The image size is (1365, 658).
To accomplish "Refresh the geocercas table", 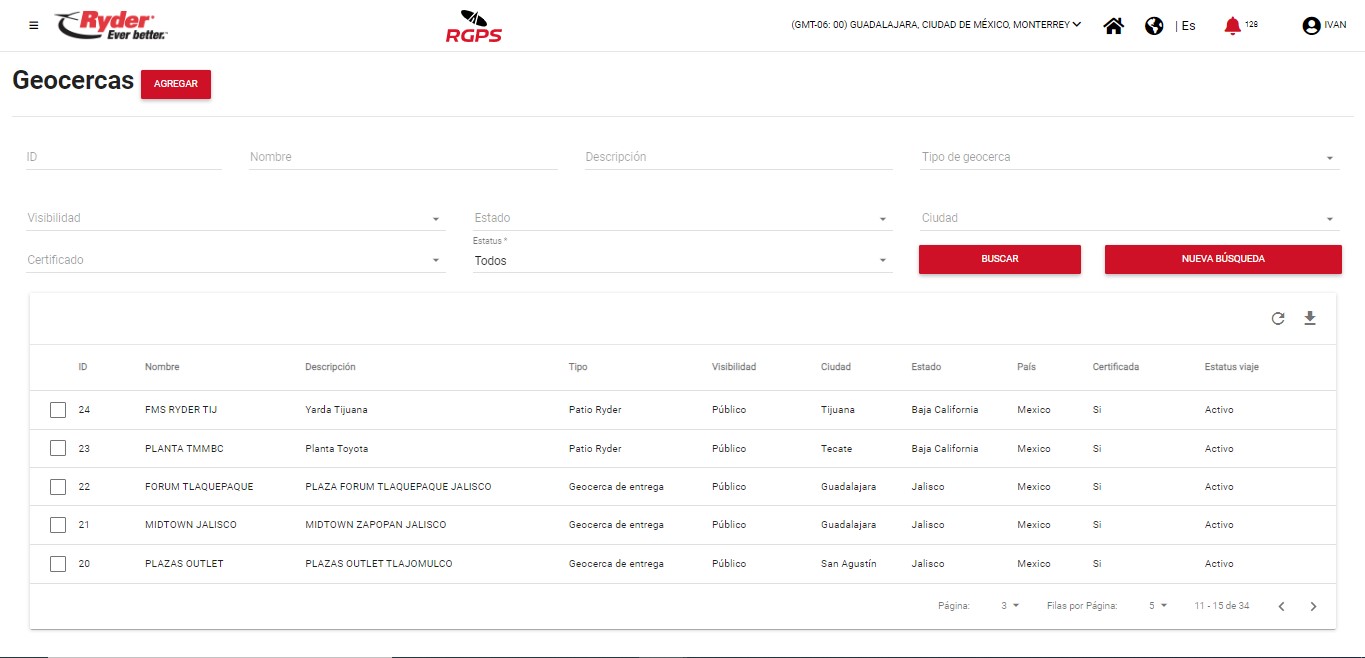I will 1277,319.
